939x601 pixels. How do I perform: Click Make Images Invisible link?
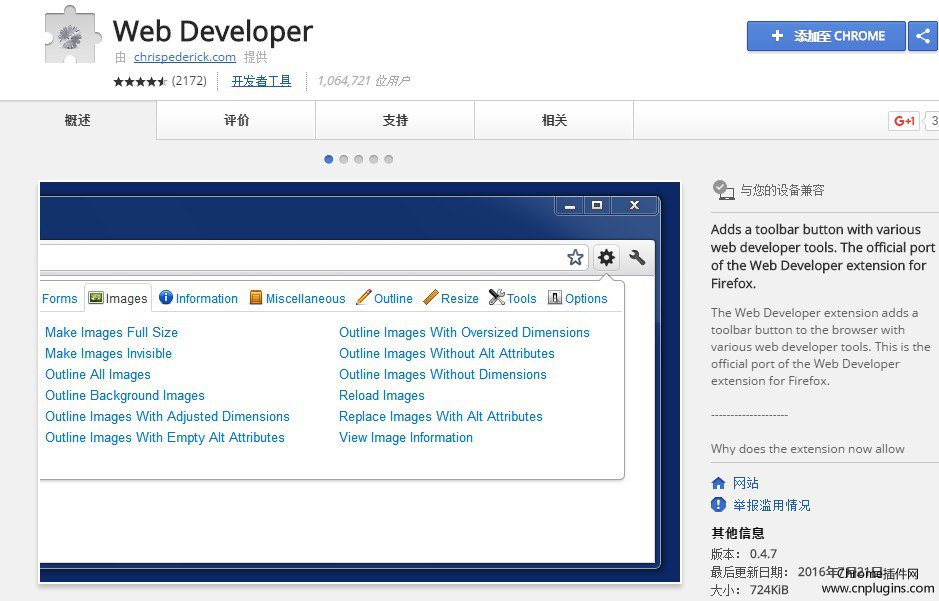pos(108,353)
